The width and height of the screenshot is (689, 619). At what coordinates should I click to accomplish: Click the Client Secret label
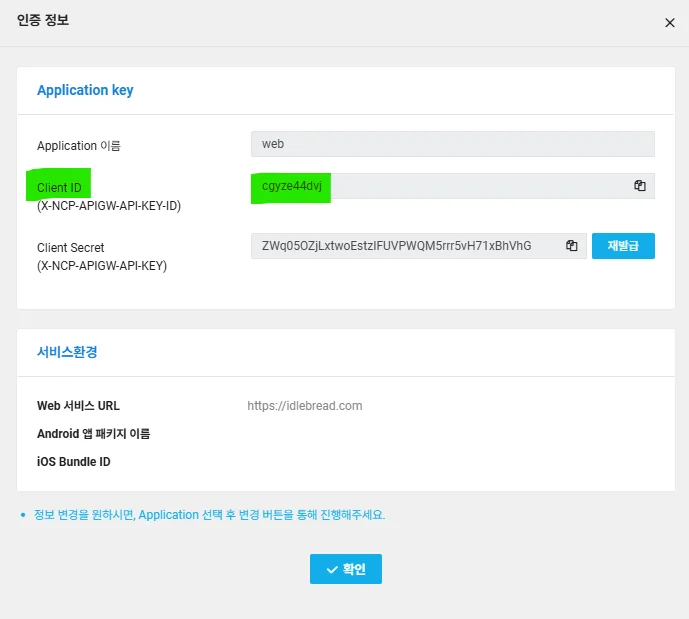[x=71, y=248]
